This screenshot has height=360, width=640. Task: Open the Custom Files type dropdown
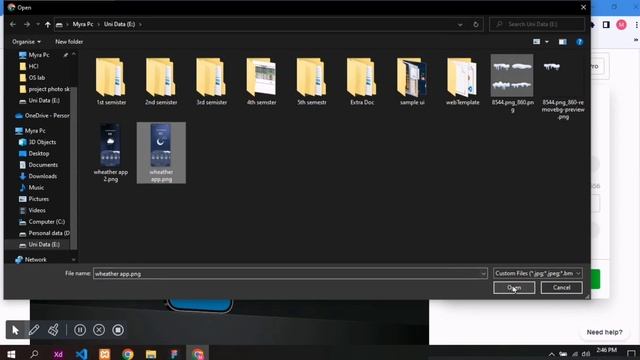(538, 273)
